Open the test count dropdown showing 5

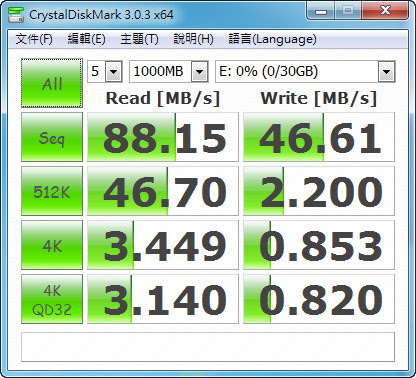click(x=105, y=71)
